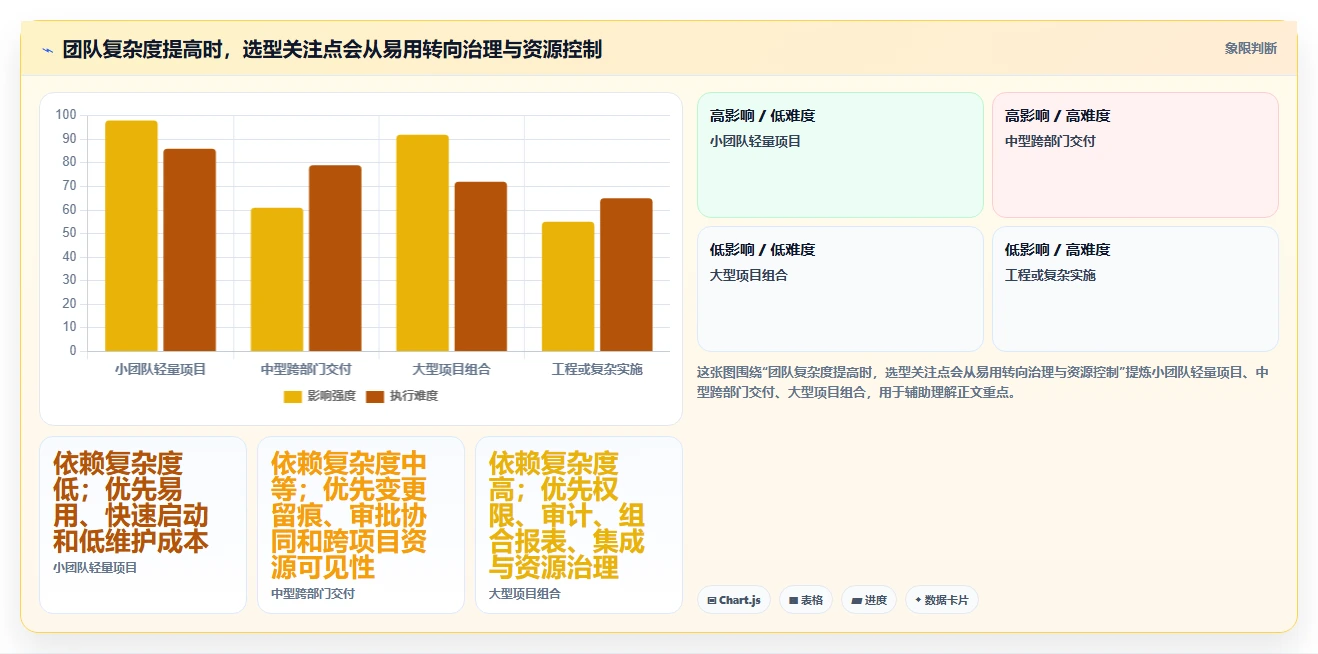Click the 数据卡片 tag
The width and height of the screenshot is (1318, 654).
[x=941, y=600]
